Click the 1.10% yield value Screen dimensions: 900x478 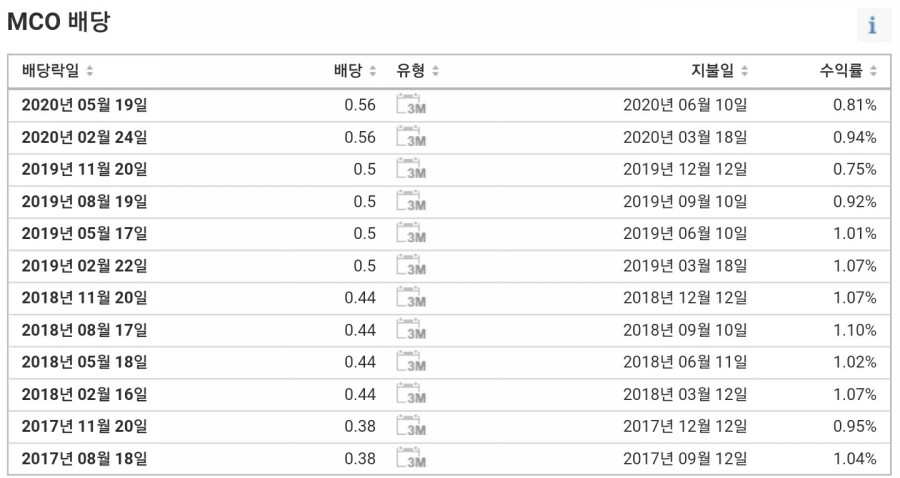855,330
